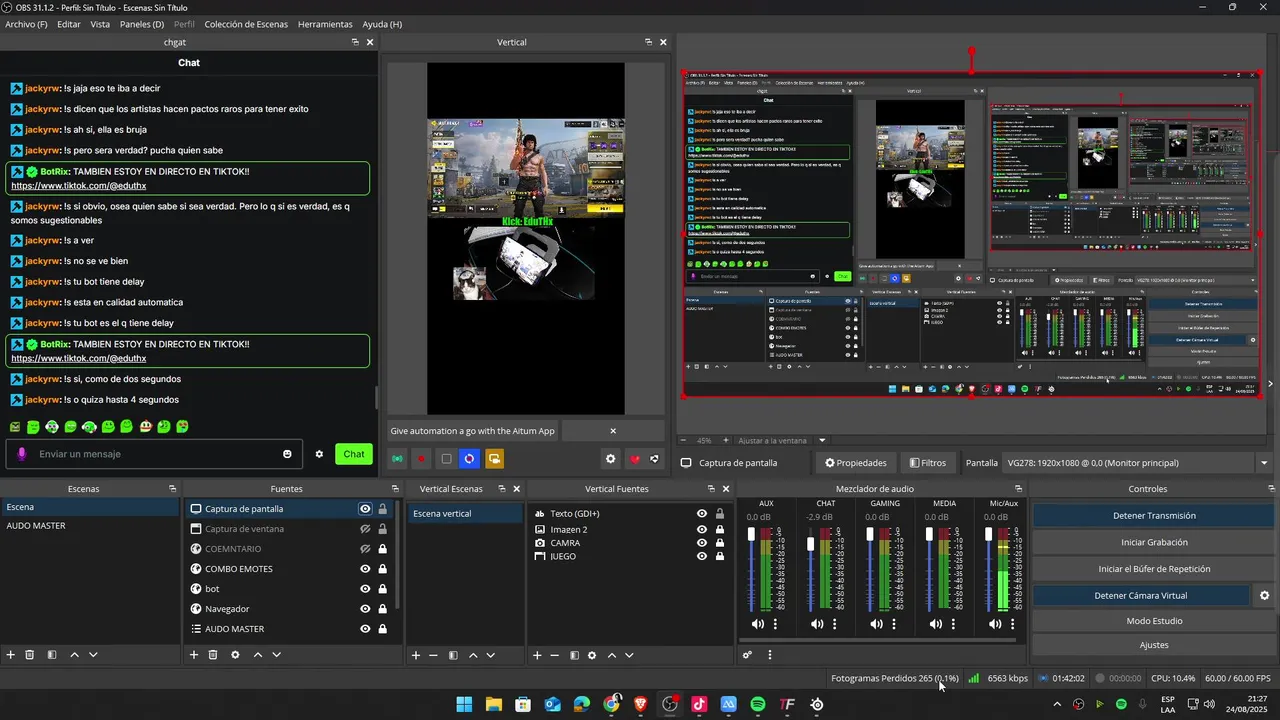Delete selected scene with Escenas trash icon
The image size is (1280, 720).
(30, 655)
